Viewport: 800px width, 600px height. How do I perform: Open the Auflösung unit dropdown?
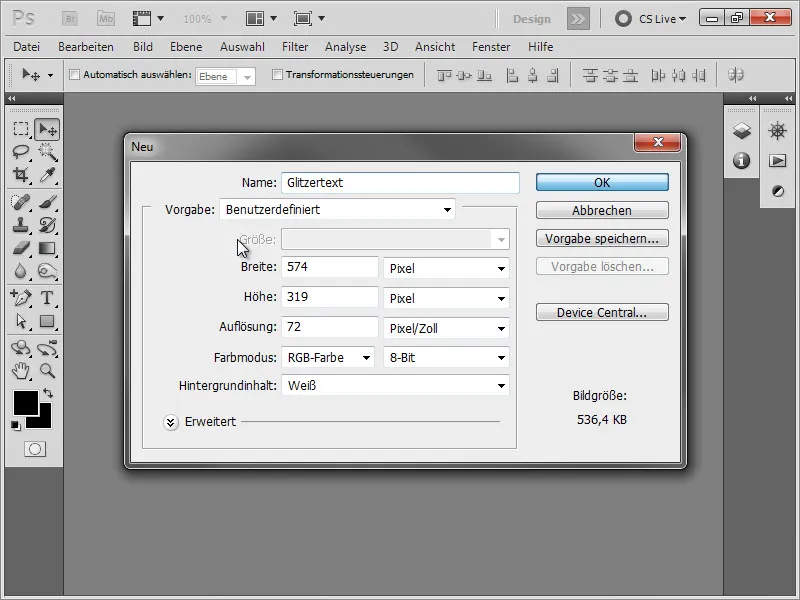[446, 328]
